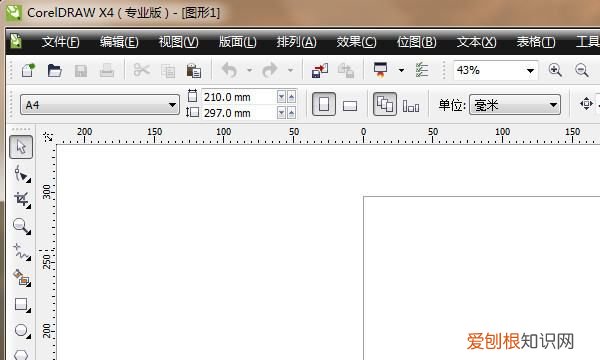Toggle apply layout to all pages
This screenshot has height=360, width=600.
coord(385,104)
